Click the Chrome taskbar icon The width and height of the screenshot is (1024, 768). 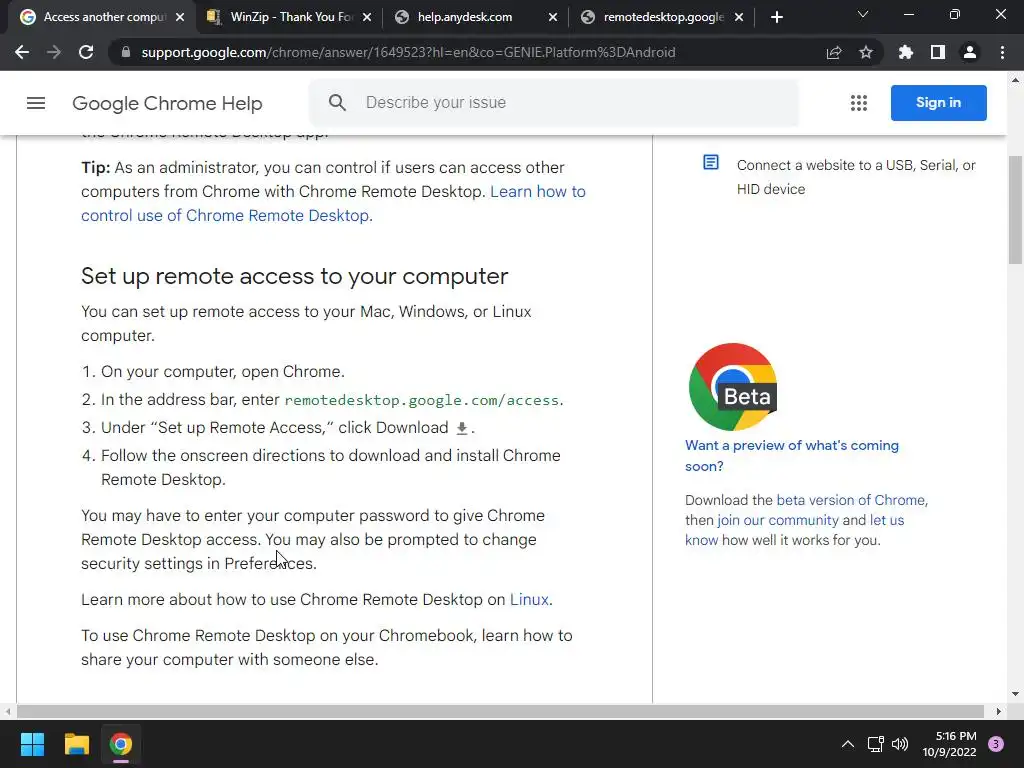pyautogui.click(x=121, y=744)
